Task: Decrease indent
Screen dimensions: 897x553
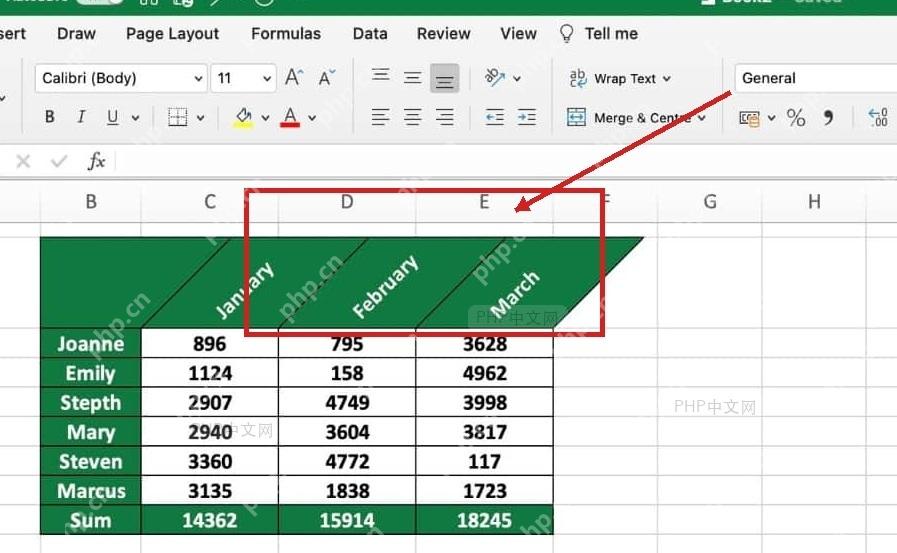Action: click(x=495, y=117)
